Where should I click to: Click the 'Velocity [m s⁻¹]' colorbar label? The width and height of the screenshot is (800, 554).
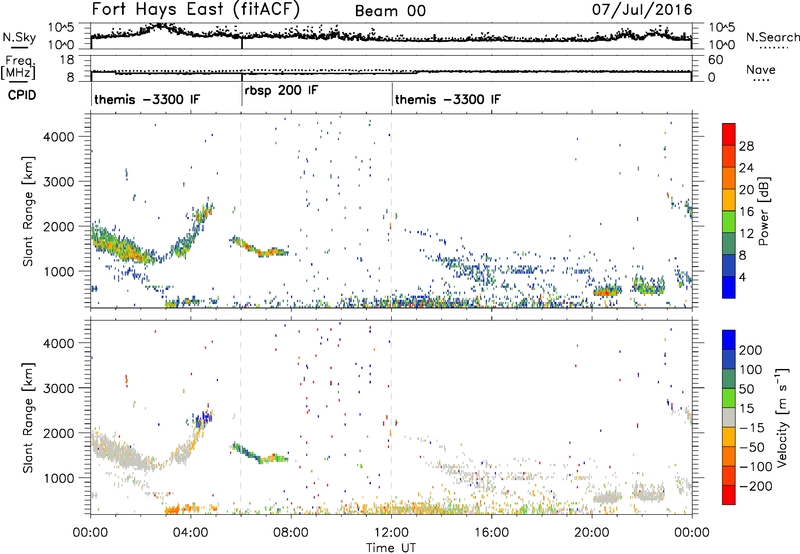click(782, 417)
